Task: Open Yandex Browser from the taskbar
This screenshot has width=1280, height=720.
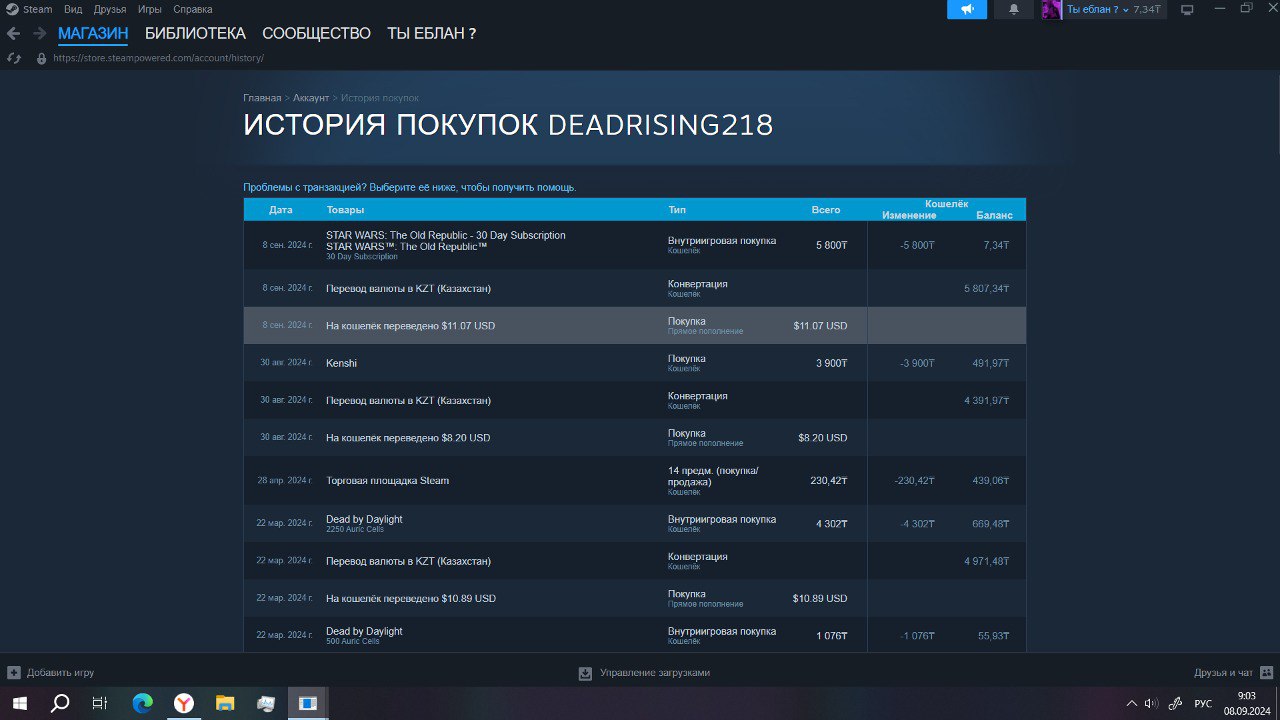Action: pos(184,704)
